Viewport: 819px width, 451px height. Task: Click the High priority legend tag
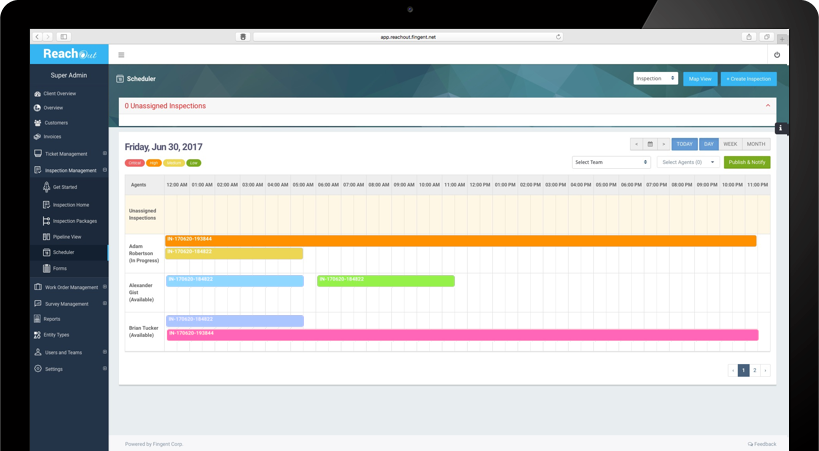[154, 163]
